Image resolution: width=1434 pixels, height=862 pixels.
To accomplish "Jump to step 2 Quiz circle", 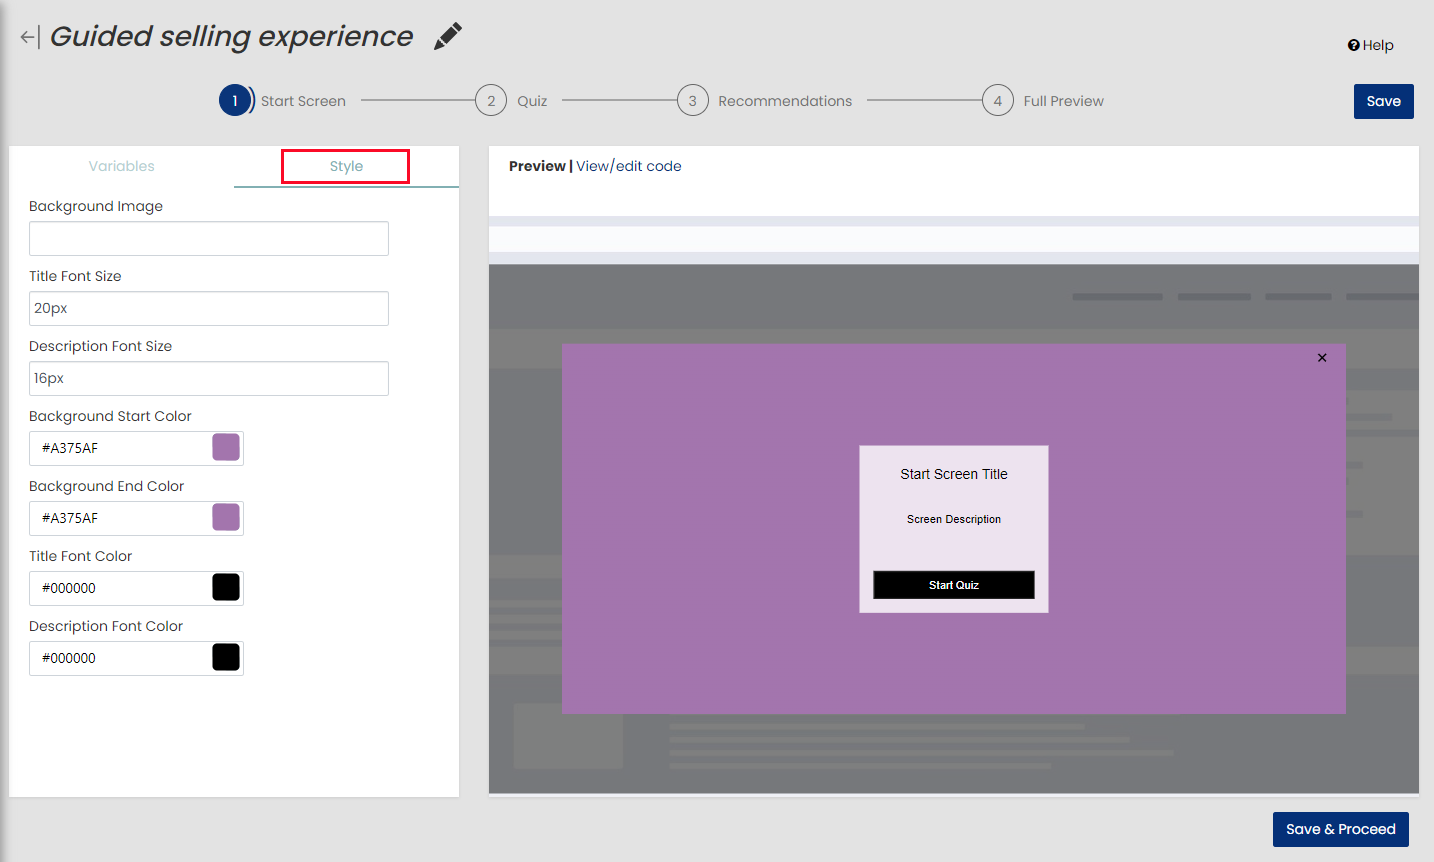I will [x=491, y=101].
